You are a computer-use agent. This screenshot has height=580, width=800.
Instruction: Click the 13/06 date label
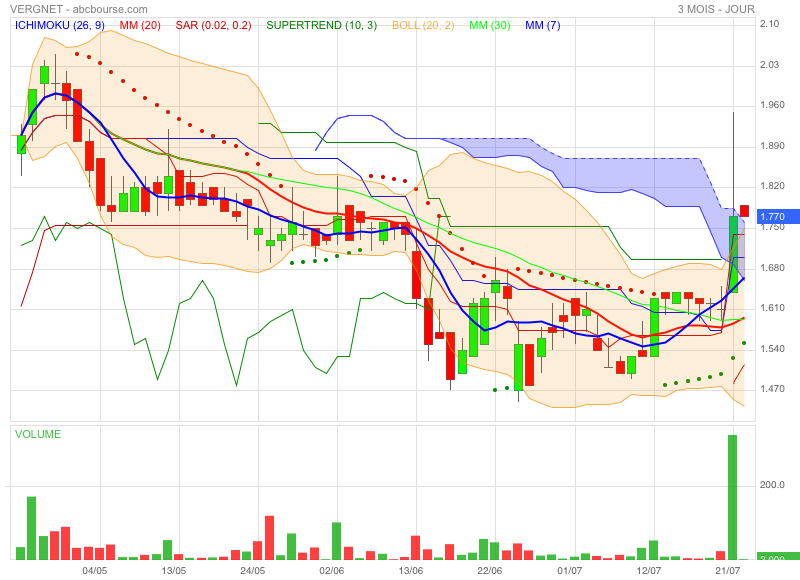tap(411, 570)
